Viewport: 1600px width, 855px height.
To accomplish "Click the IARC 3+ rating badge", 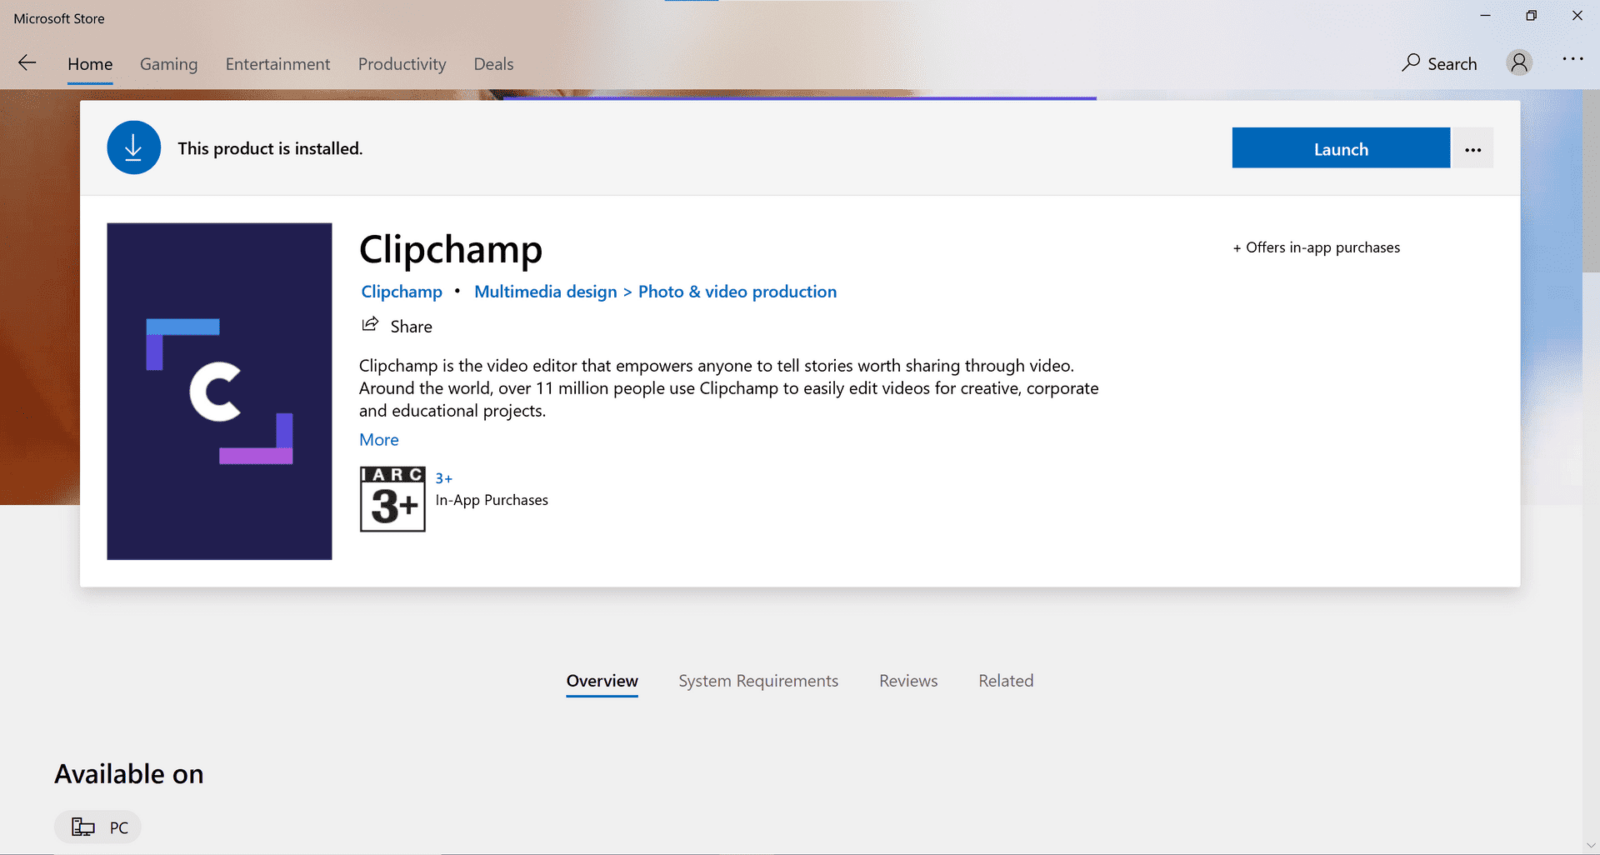I will point(393,499).
